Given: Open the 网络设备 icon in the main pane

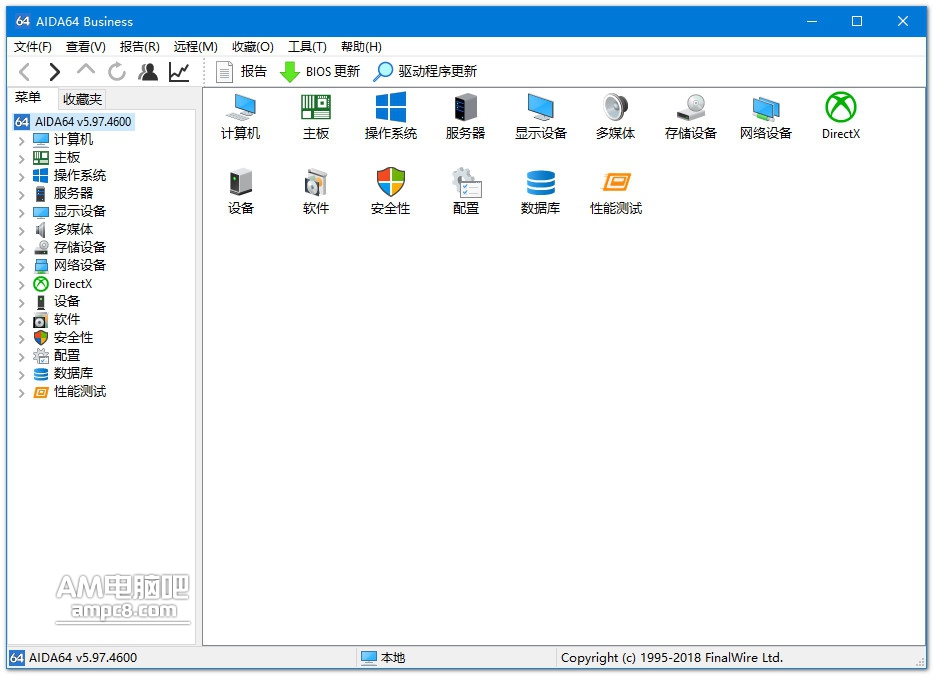Looking at the screenshot, I should tap(765, 117).
